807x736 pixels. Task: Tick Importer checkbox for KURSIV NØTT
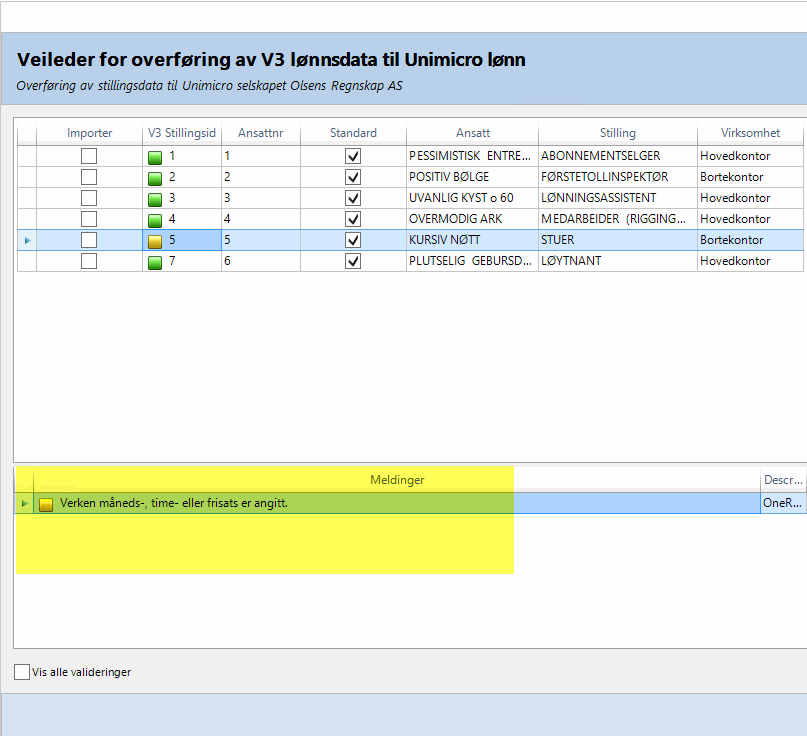[89, 240]
